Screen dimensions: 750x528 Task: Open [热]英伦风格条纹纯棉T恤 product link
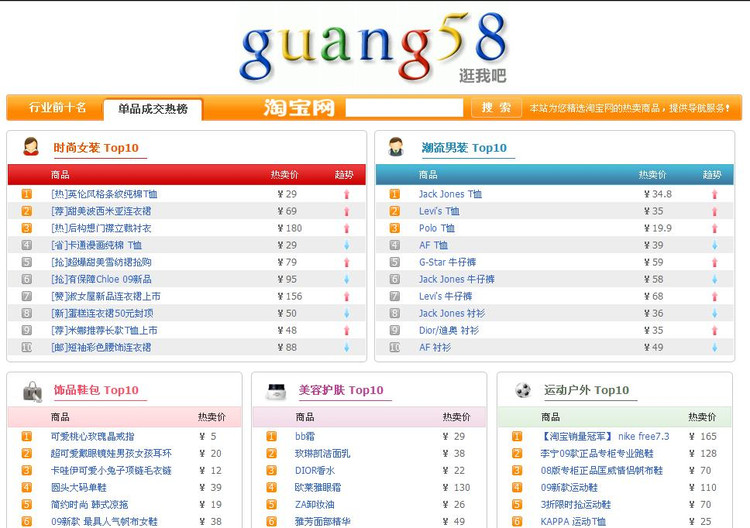click(x=104, y=194)
